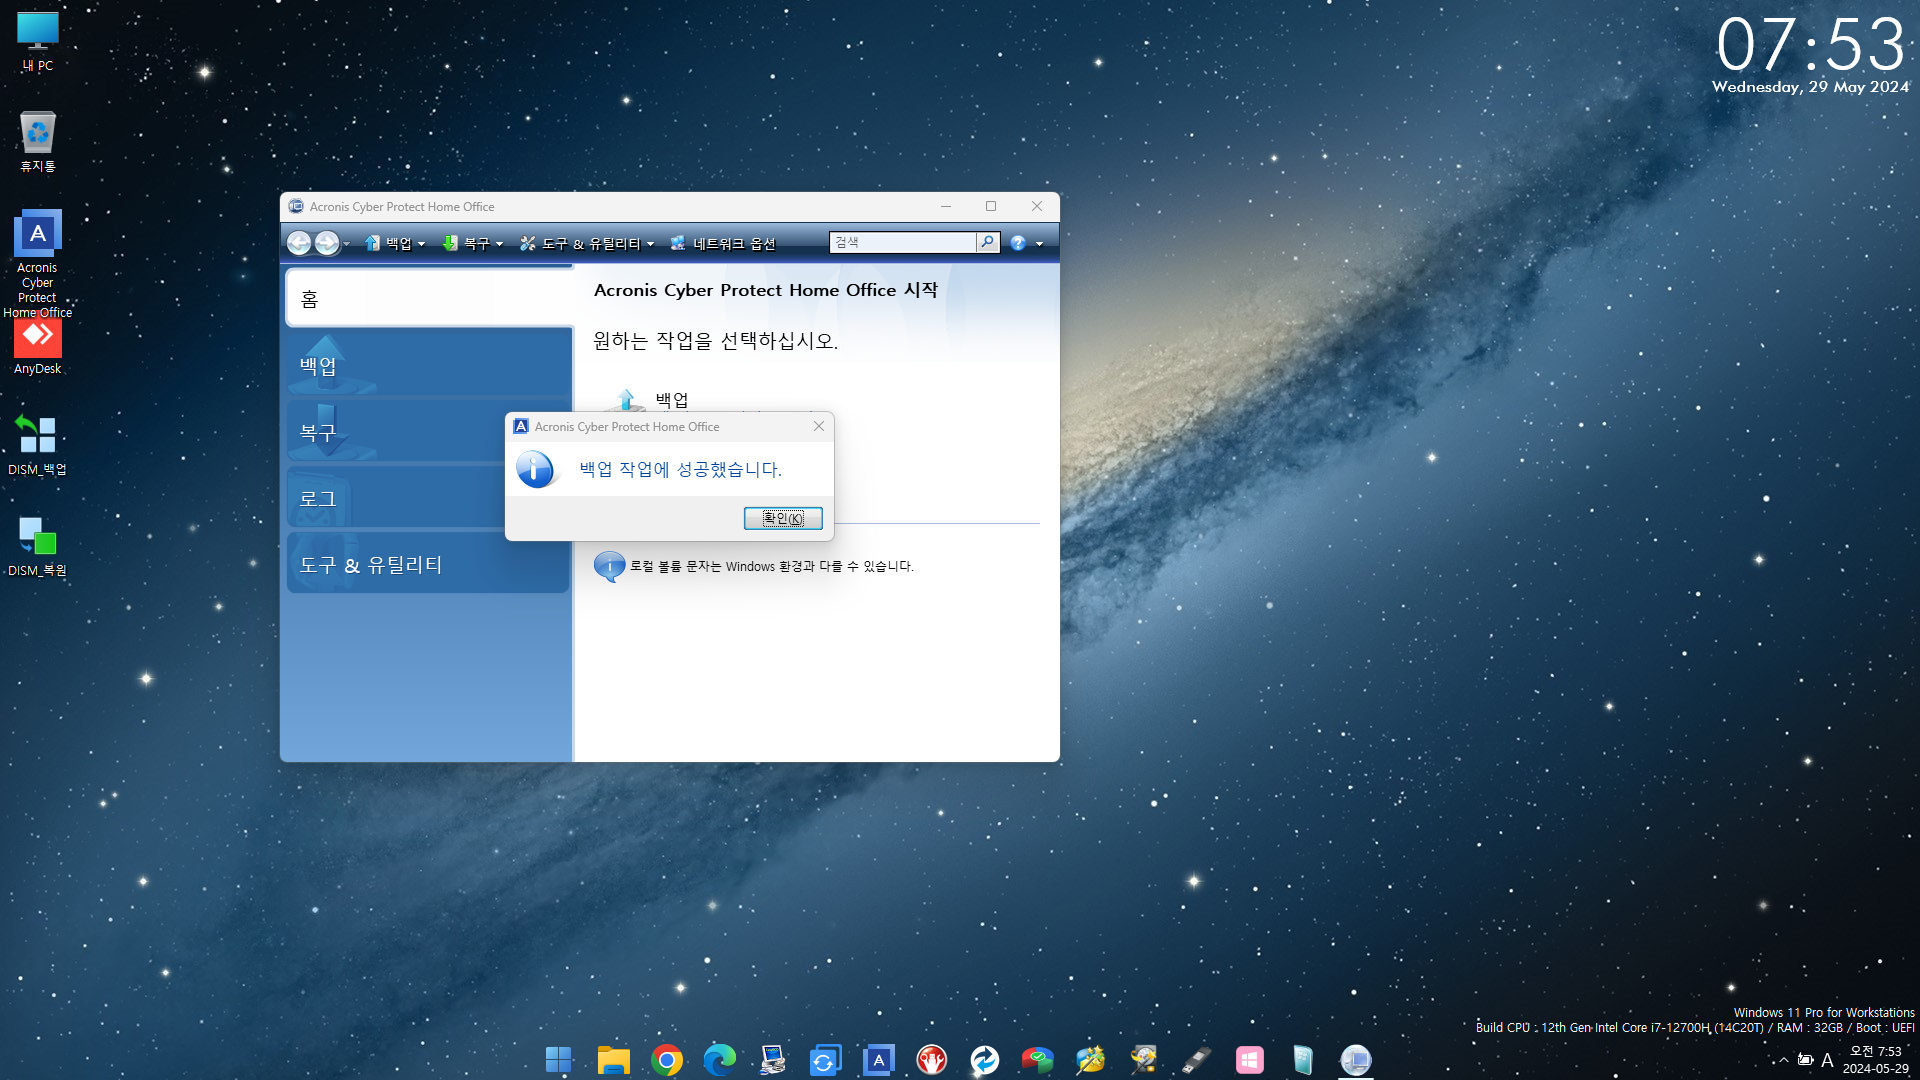Maximize the Acronis main window
The image size is (1920, 1080).
(x=991, y=206)
